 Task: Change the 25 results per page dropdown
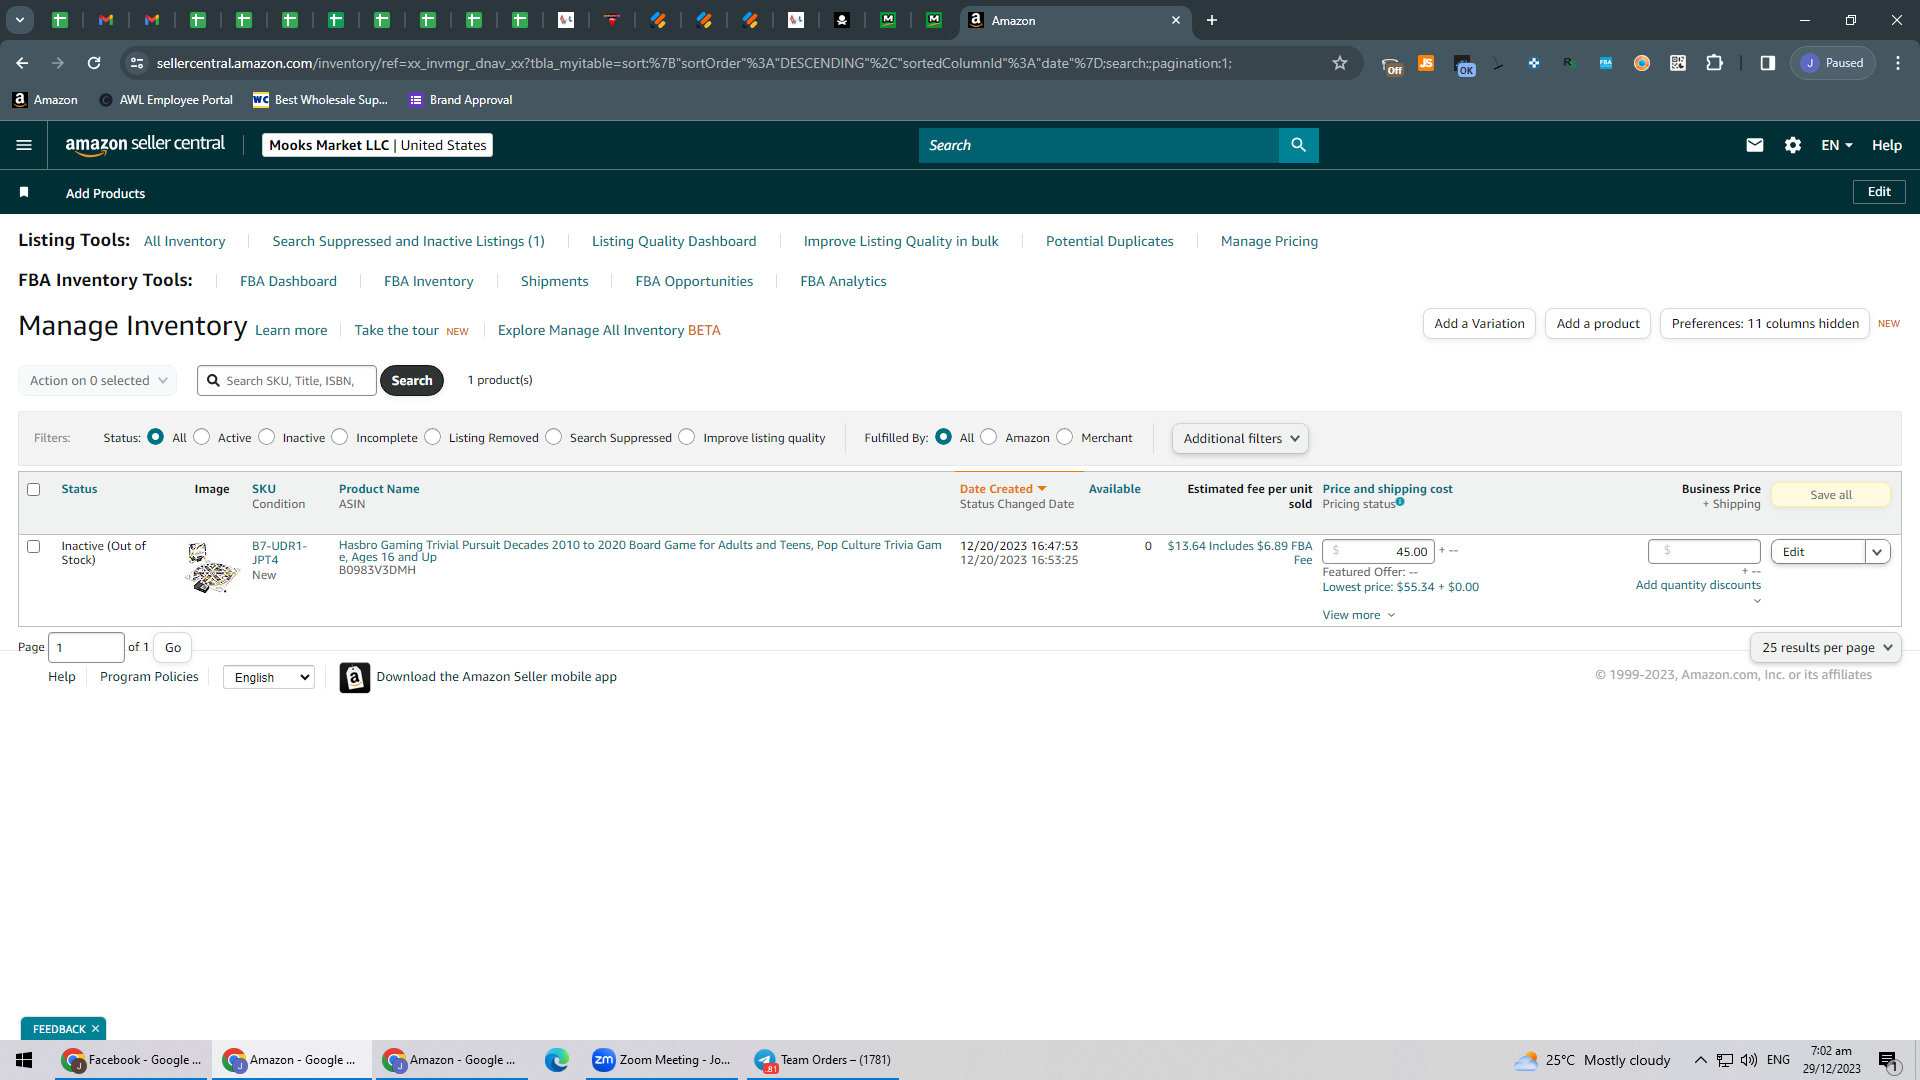tap(1826, 648)
